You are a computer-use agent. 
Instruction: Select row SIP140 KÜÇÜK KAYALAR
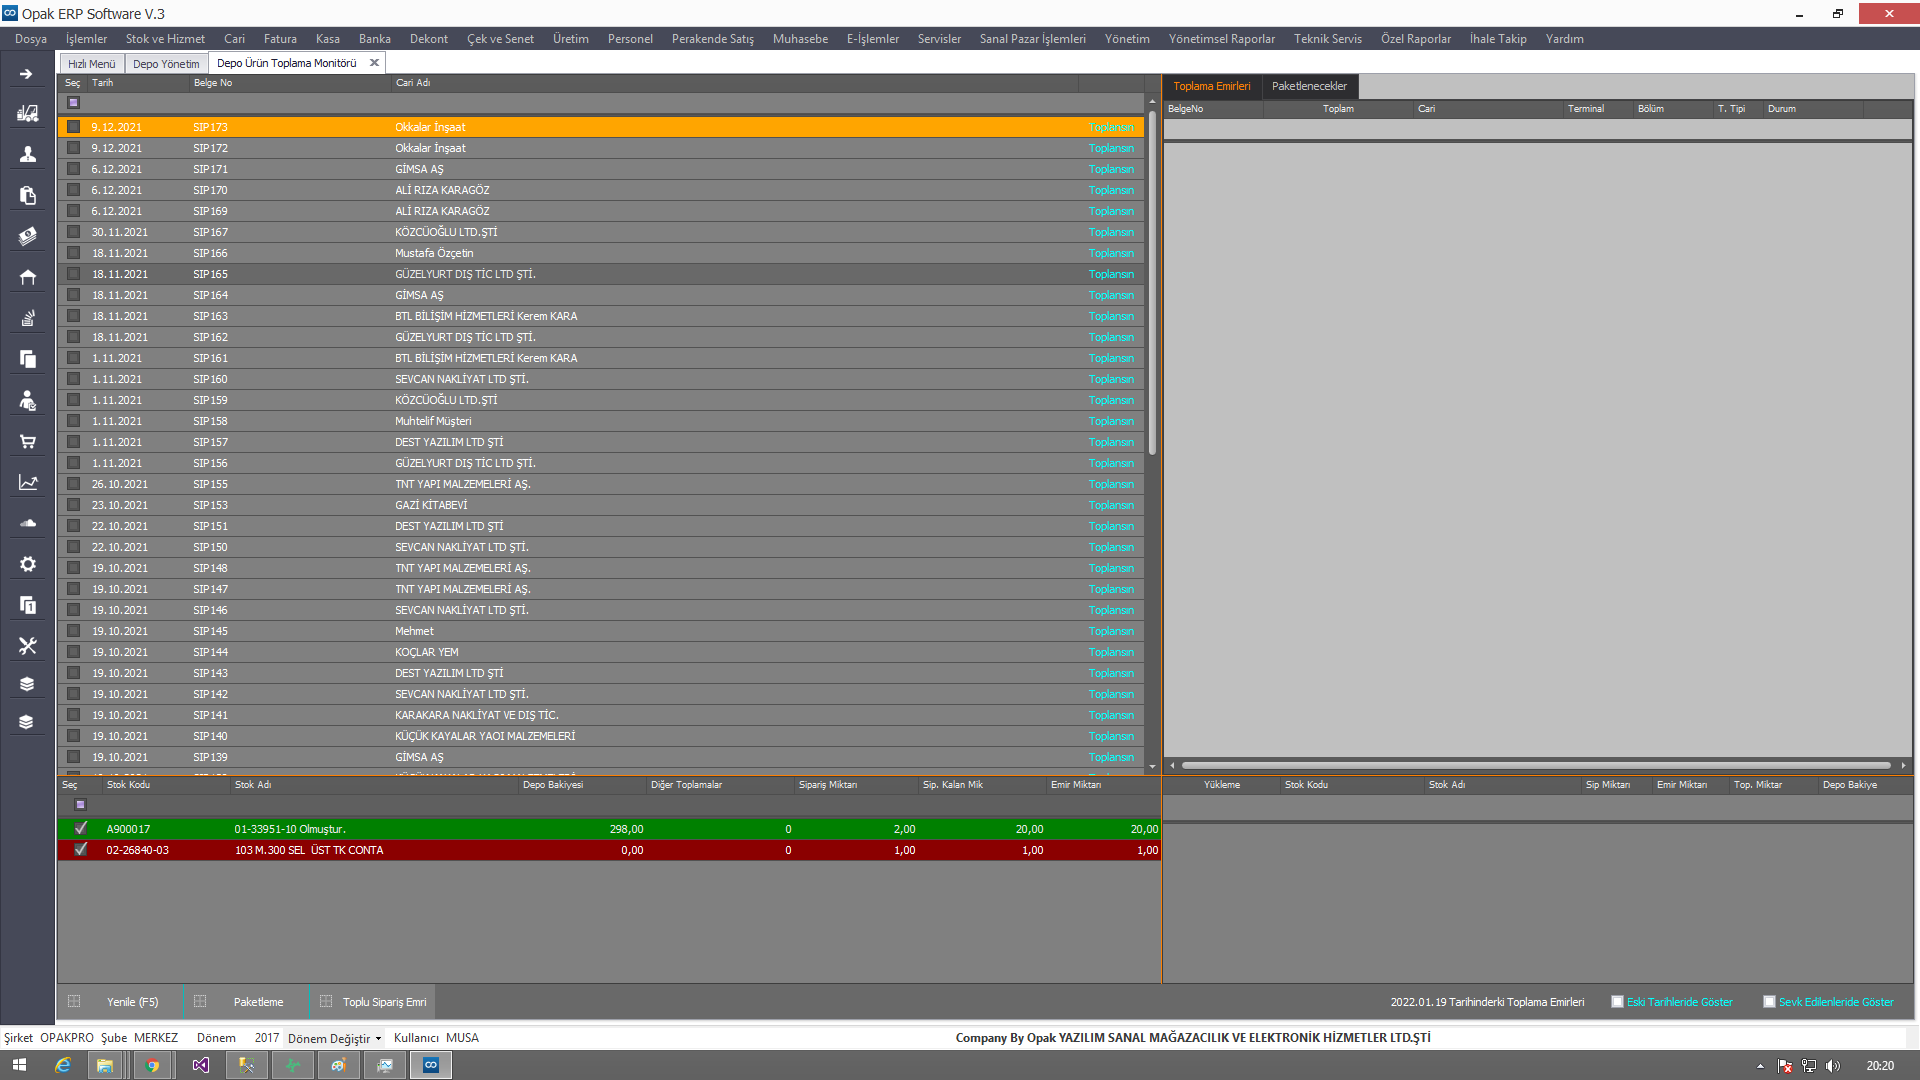(601, 736)
